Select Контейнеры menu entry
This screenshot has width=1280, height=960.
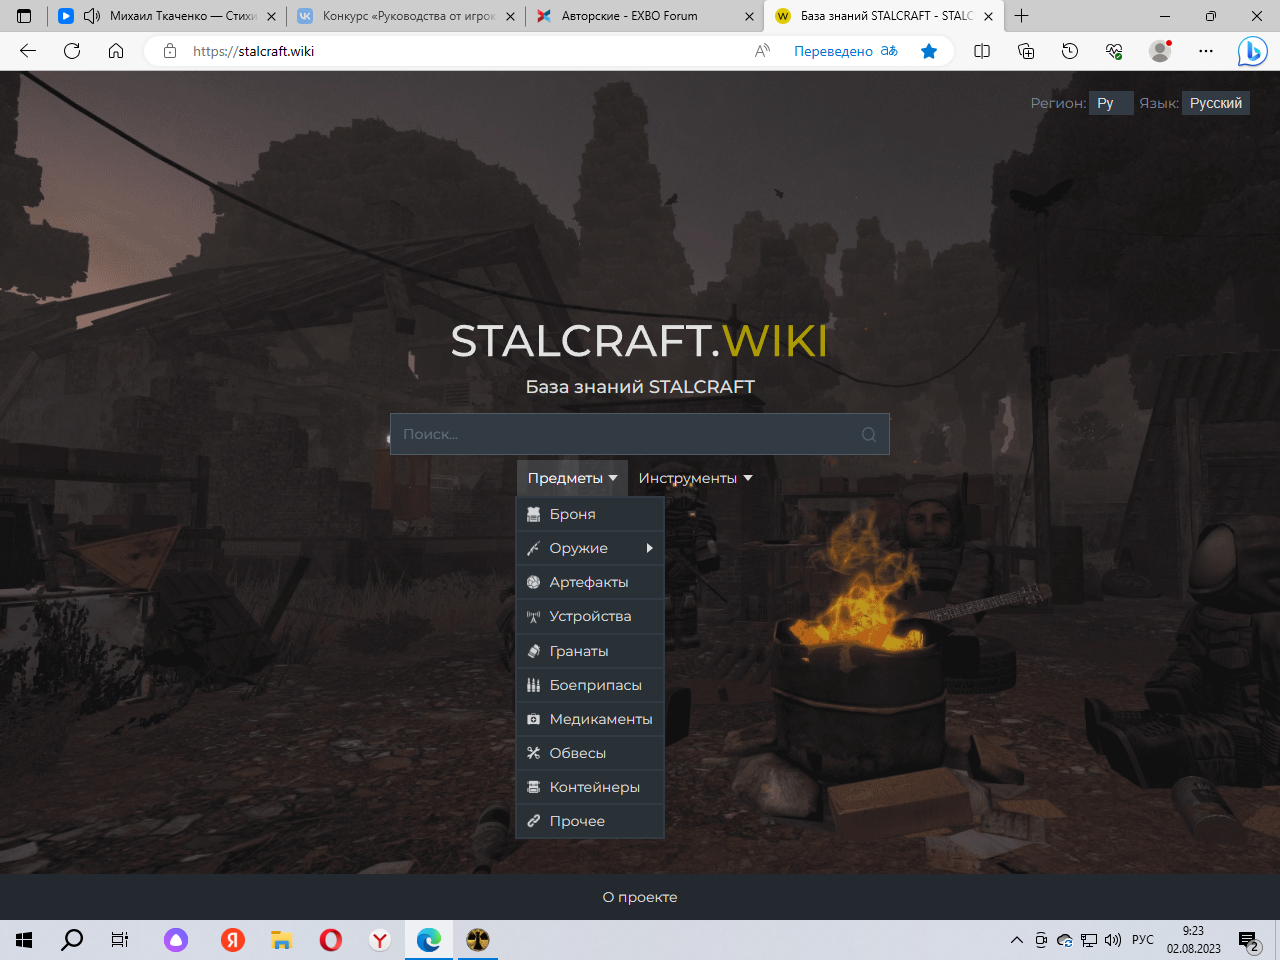point(590,787)
